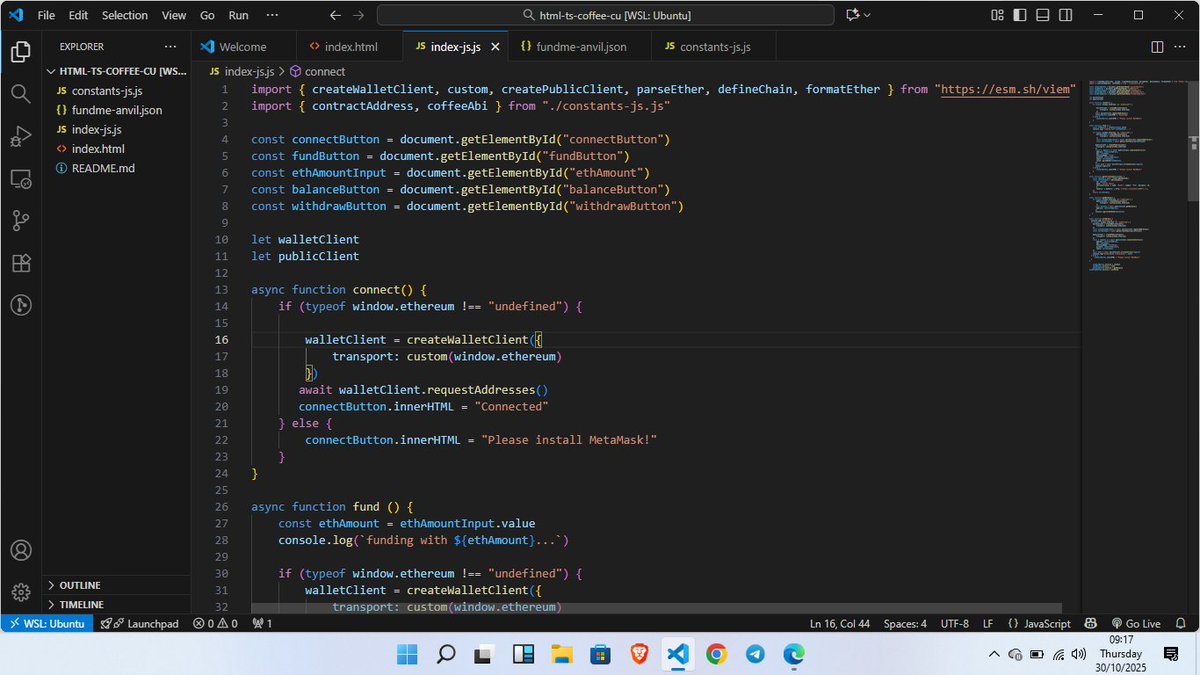Open Telegram from taskbar
Viewport: 1200px width, 675px height.
coord(755,655)
